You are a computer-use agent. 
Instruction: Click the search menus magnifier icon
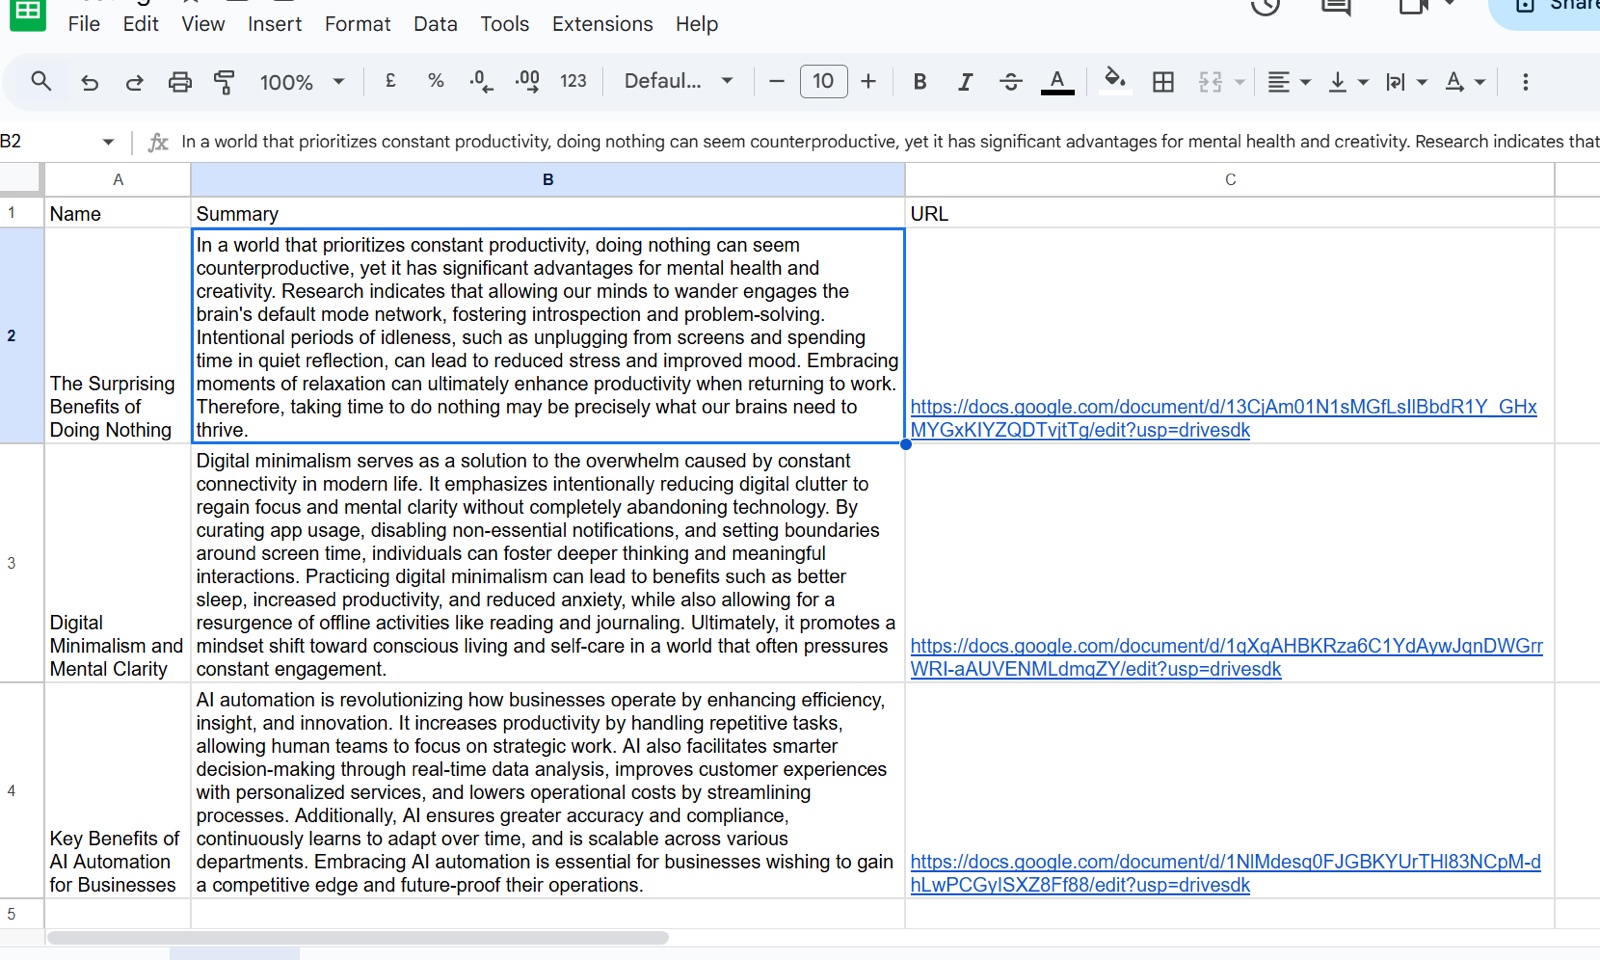click(41, 81)
